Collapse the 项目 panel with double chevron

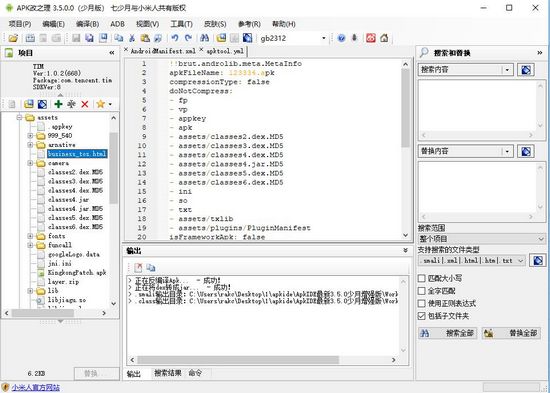112,53
